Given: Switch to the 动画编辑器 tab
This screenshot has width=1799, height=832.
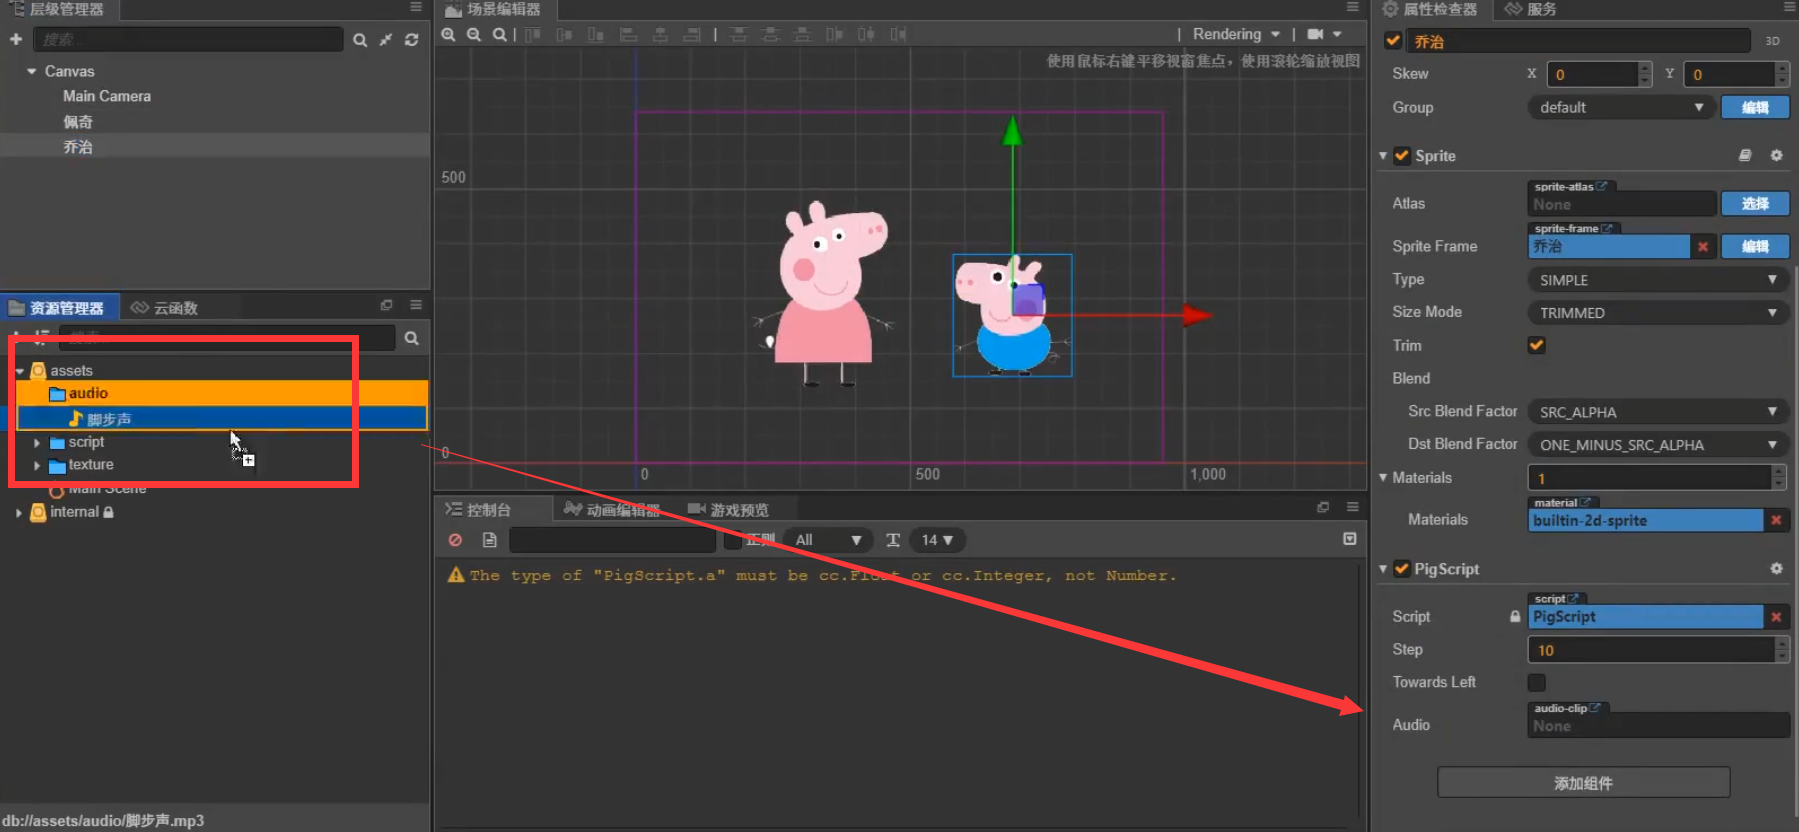Looking at the screenshot, I should (x=612, y=510).
